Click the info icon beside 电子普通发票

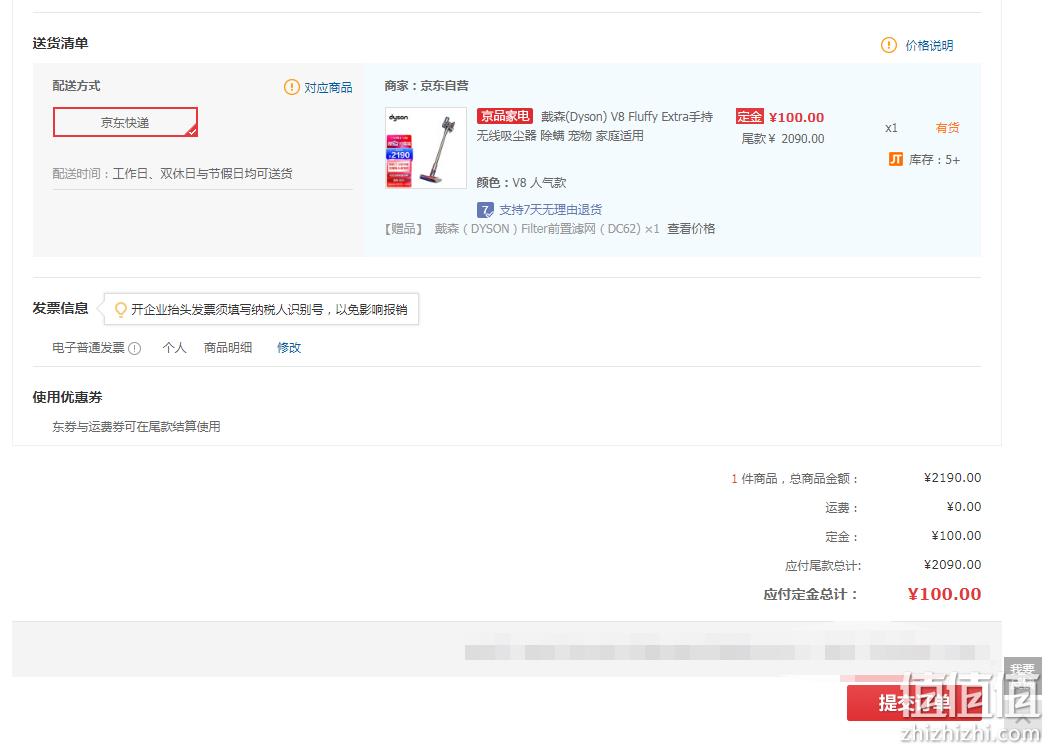click(135, 348)
